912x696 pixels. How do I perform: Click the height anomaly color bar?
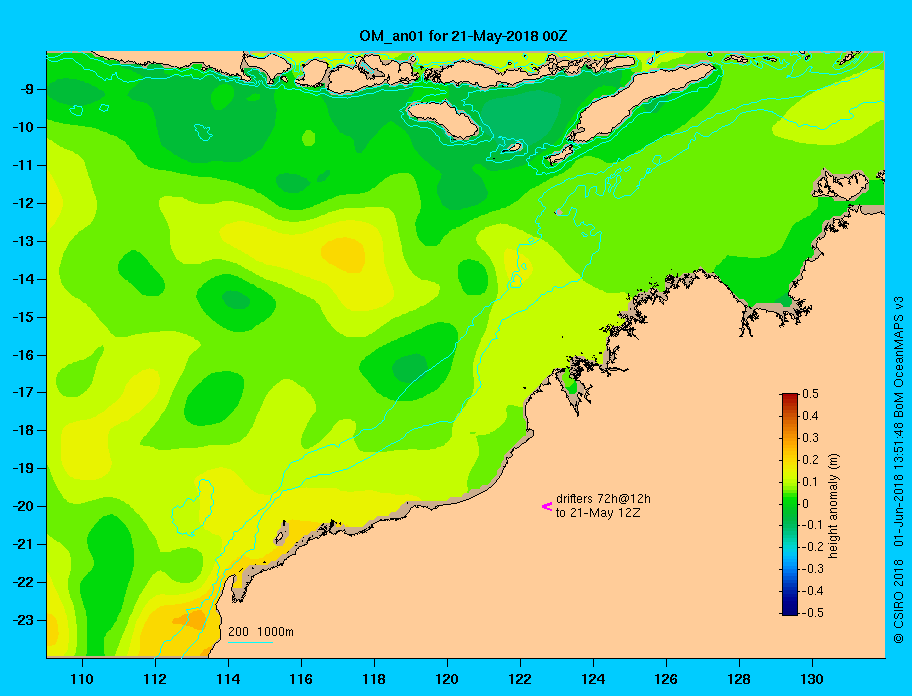click(790, 504)
